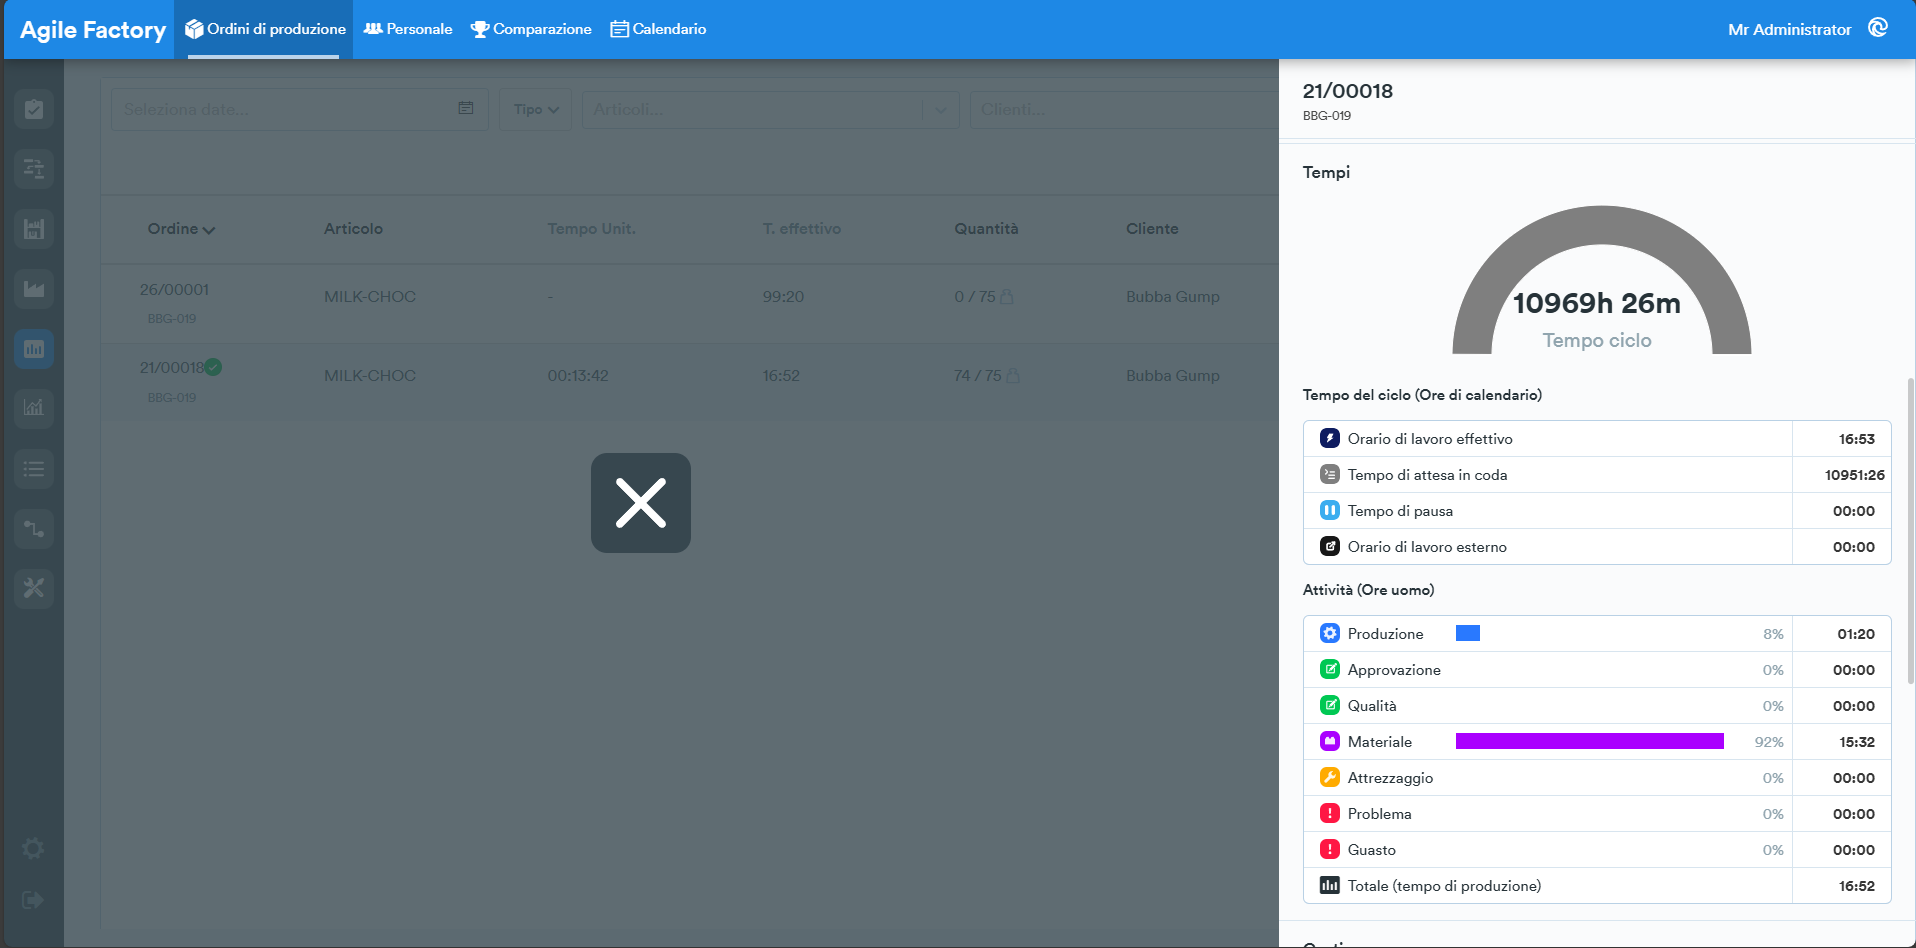The height and width of the screenshot is (948, 1916).
Task: Click the logout sidebar icon
Action: tap(33, 900)
